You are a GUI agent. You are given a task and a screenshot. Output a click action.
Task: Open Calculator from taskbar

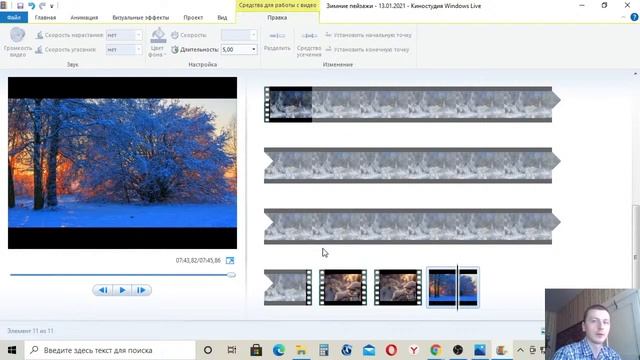pyautogui.click(x=324, y=350)
